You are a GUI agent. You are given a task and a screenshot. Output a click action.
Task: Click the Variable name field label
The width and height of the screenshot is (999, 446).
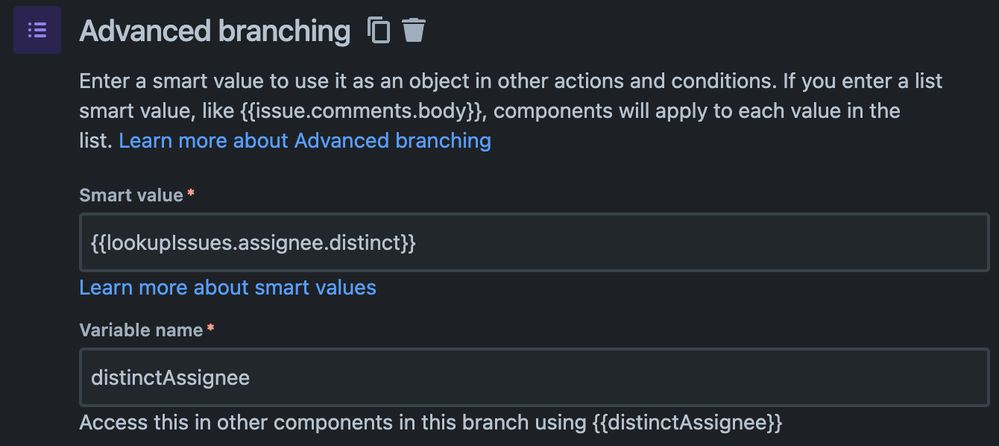point(140,329)
